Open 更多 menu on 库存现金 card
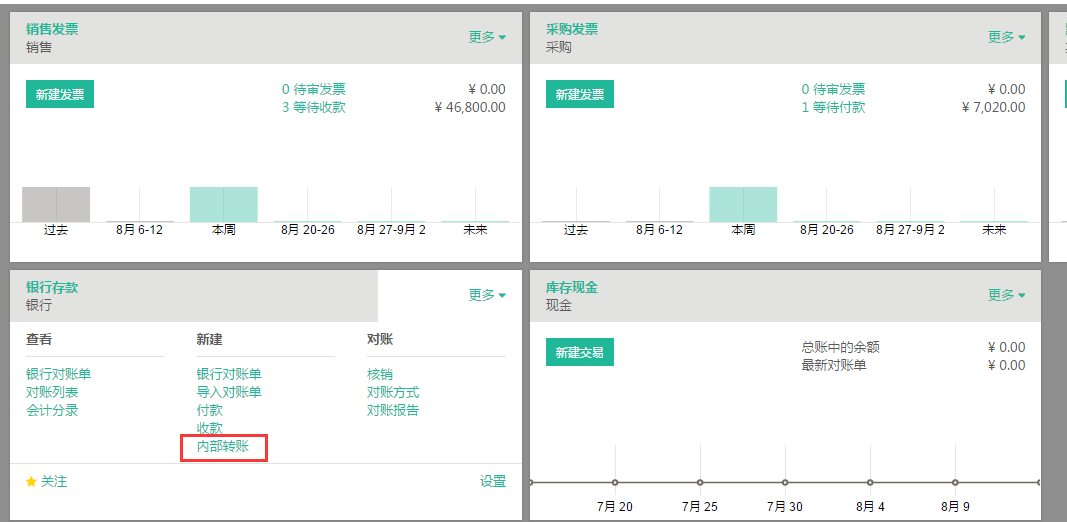Screen dimensions: 1067x522 click(1006, 295)
